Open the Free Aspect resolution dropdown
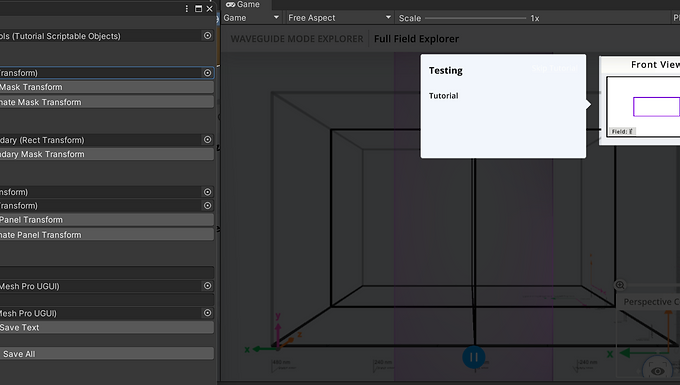 (x=340, y=18)
